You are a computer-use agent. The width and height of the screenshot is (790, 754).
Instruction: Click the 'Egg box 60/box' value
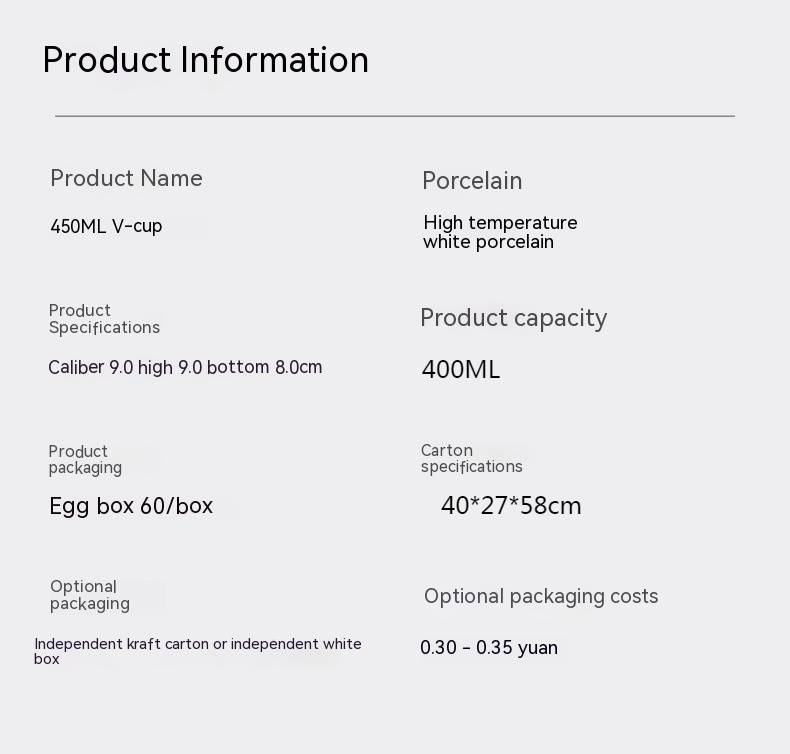(x=131, y=506)
